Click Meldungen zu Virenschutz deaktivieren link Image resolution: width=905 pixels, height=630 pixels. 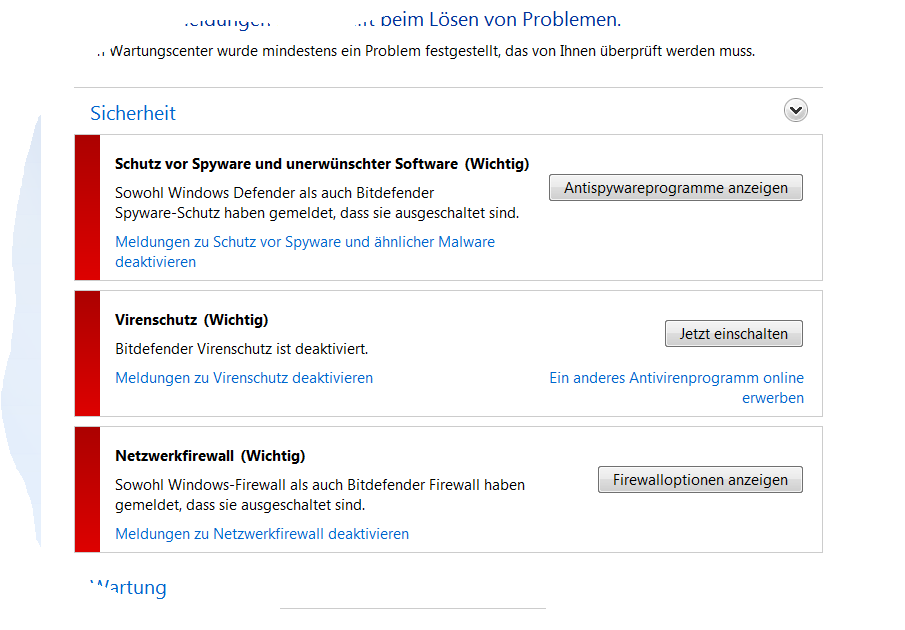pos(244,378)
